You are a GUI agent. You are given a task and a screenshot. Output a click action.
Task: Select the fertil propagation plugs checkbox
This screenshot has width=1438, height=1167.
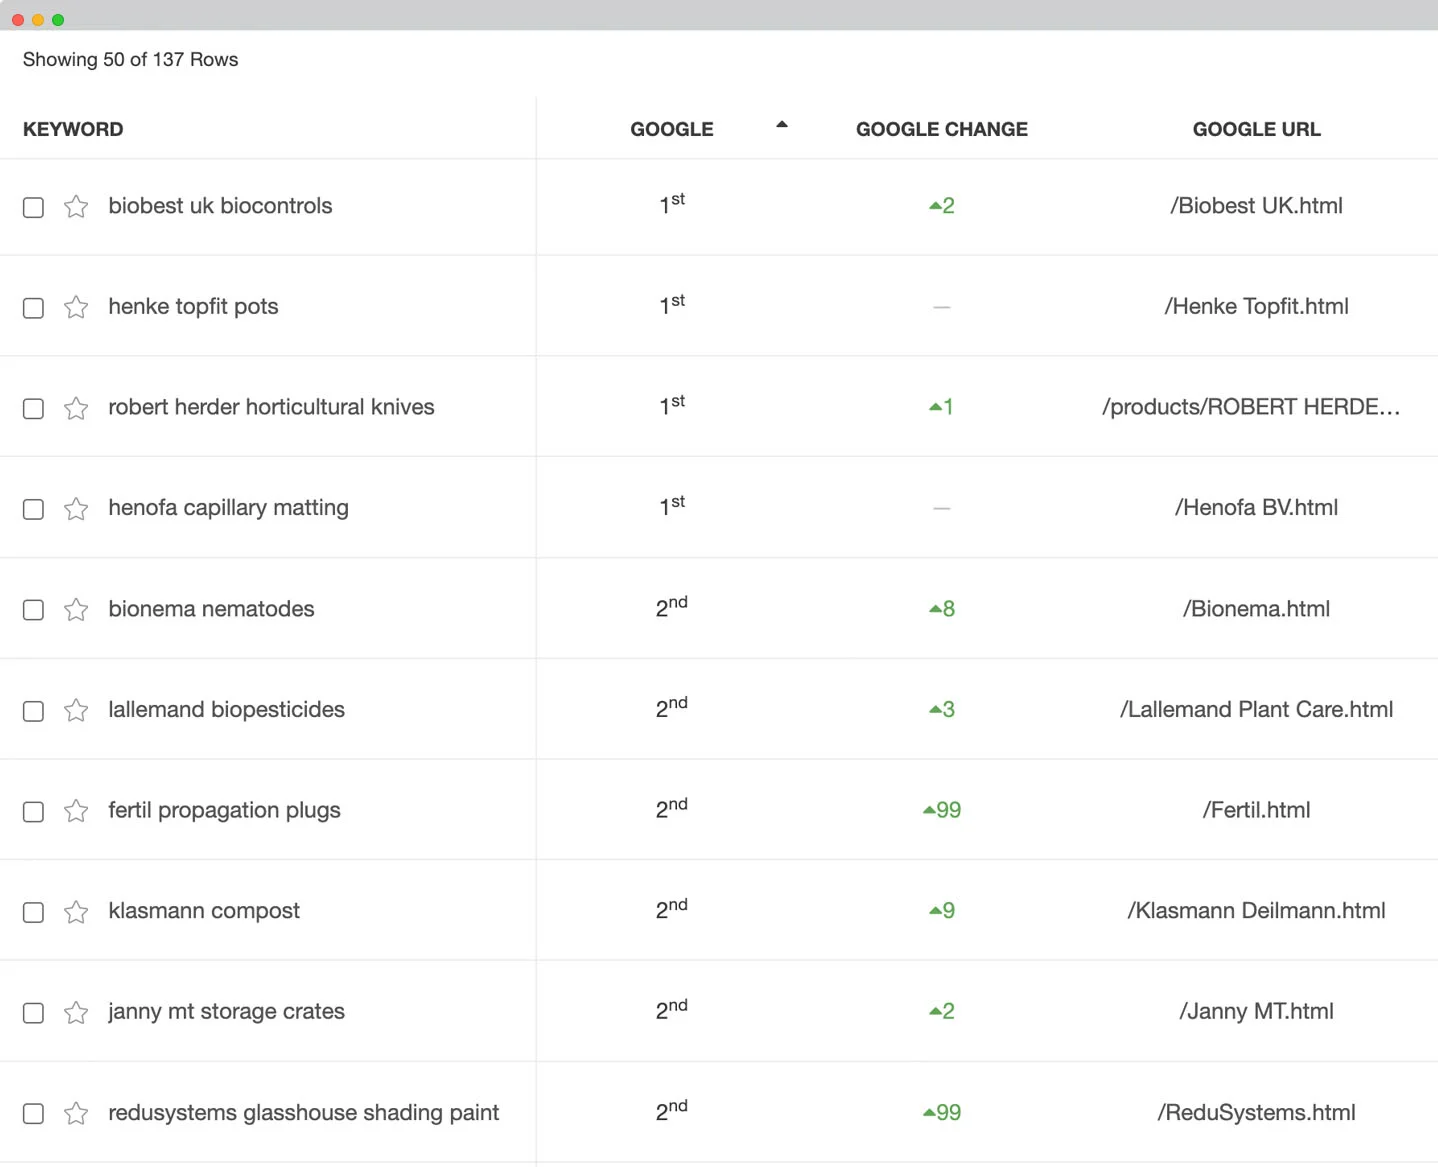point(34,811)
